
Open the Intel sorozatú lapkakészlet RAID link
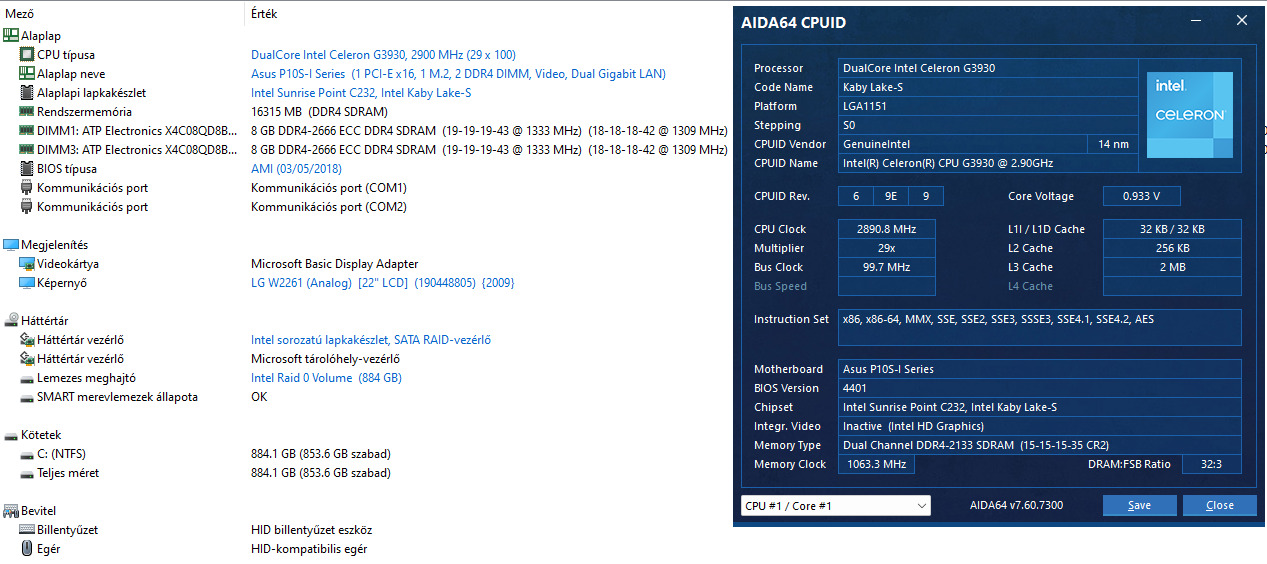pos(371,340)
